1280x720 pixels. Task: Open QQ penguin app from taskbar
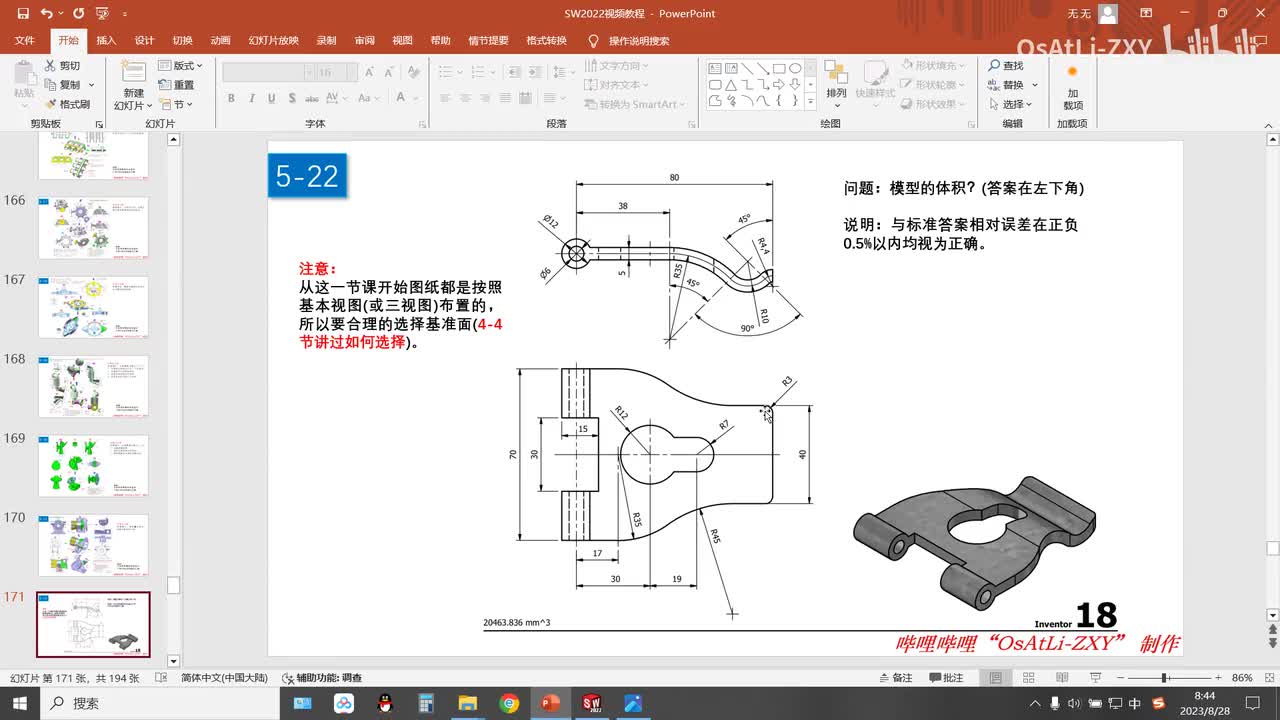point(385,703)
